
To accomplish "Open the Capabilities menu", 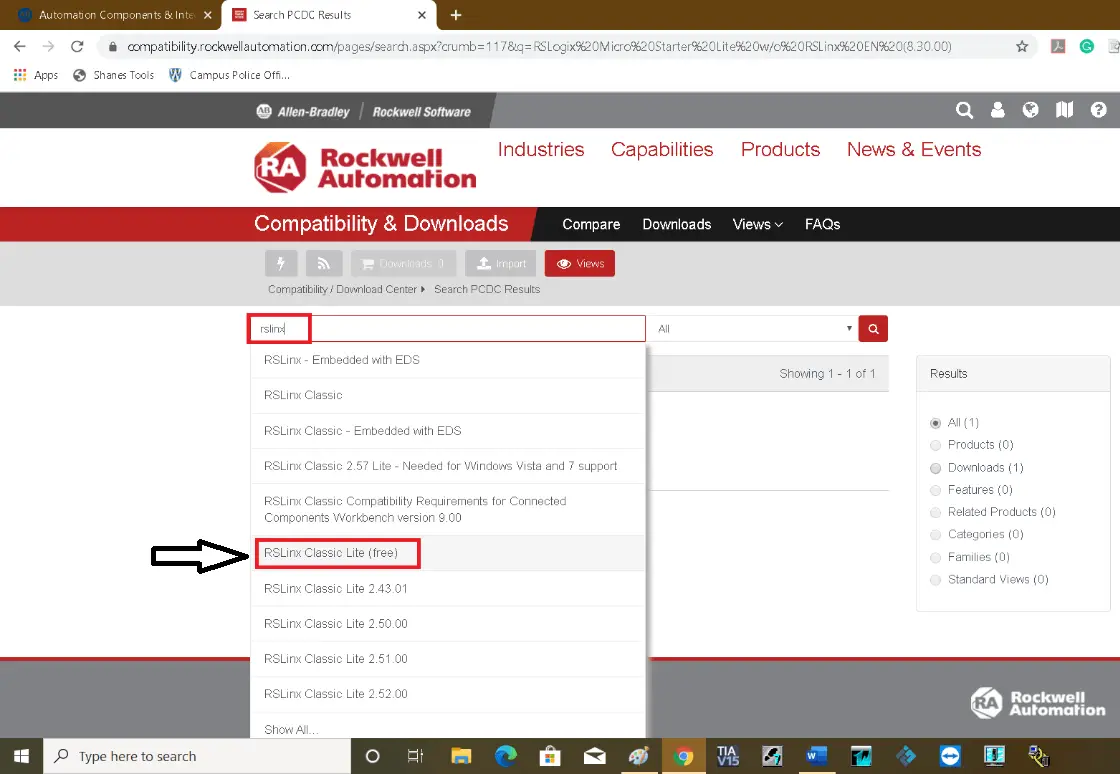I will (x=661, y=149).
